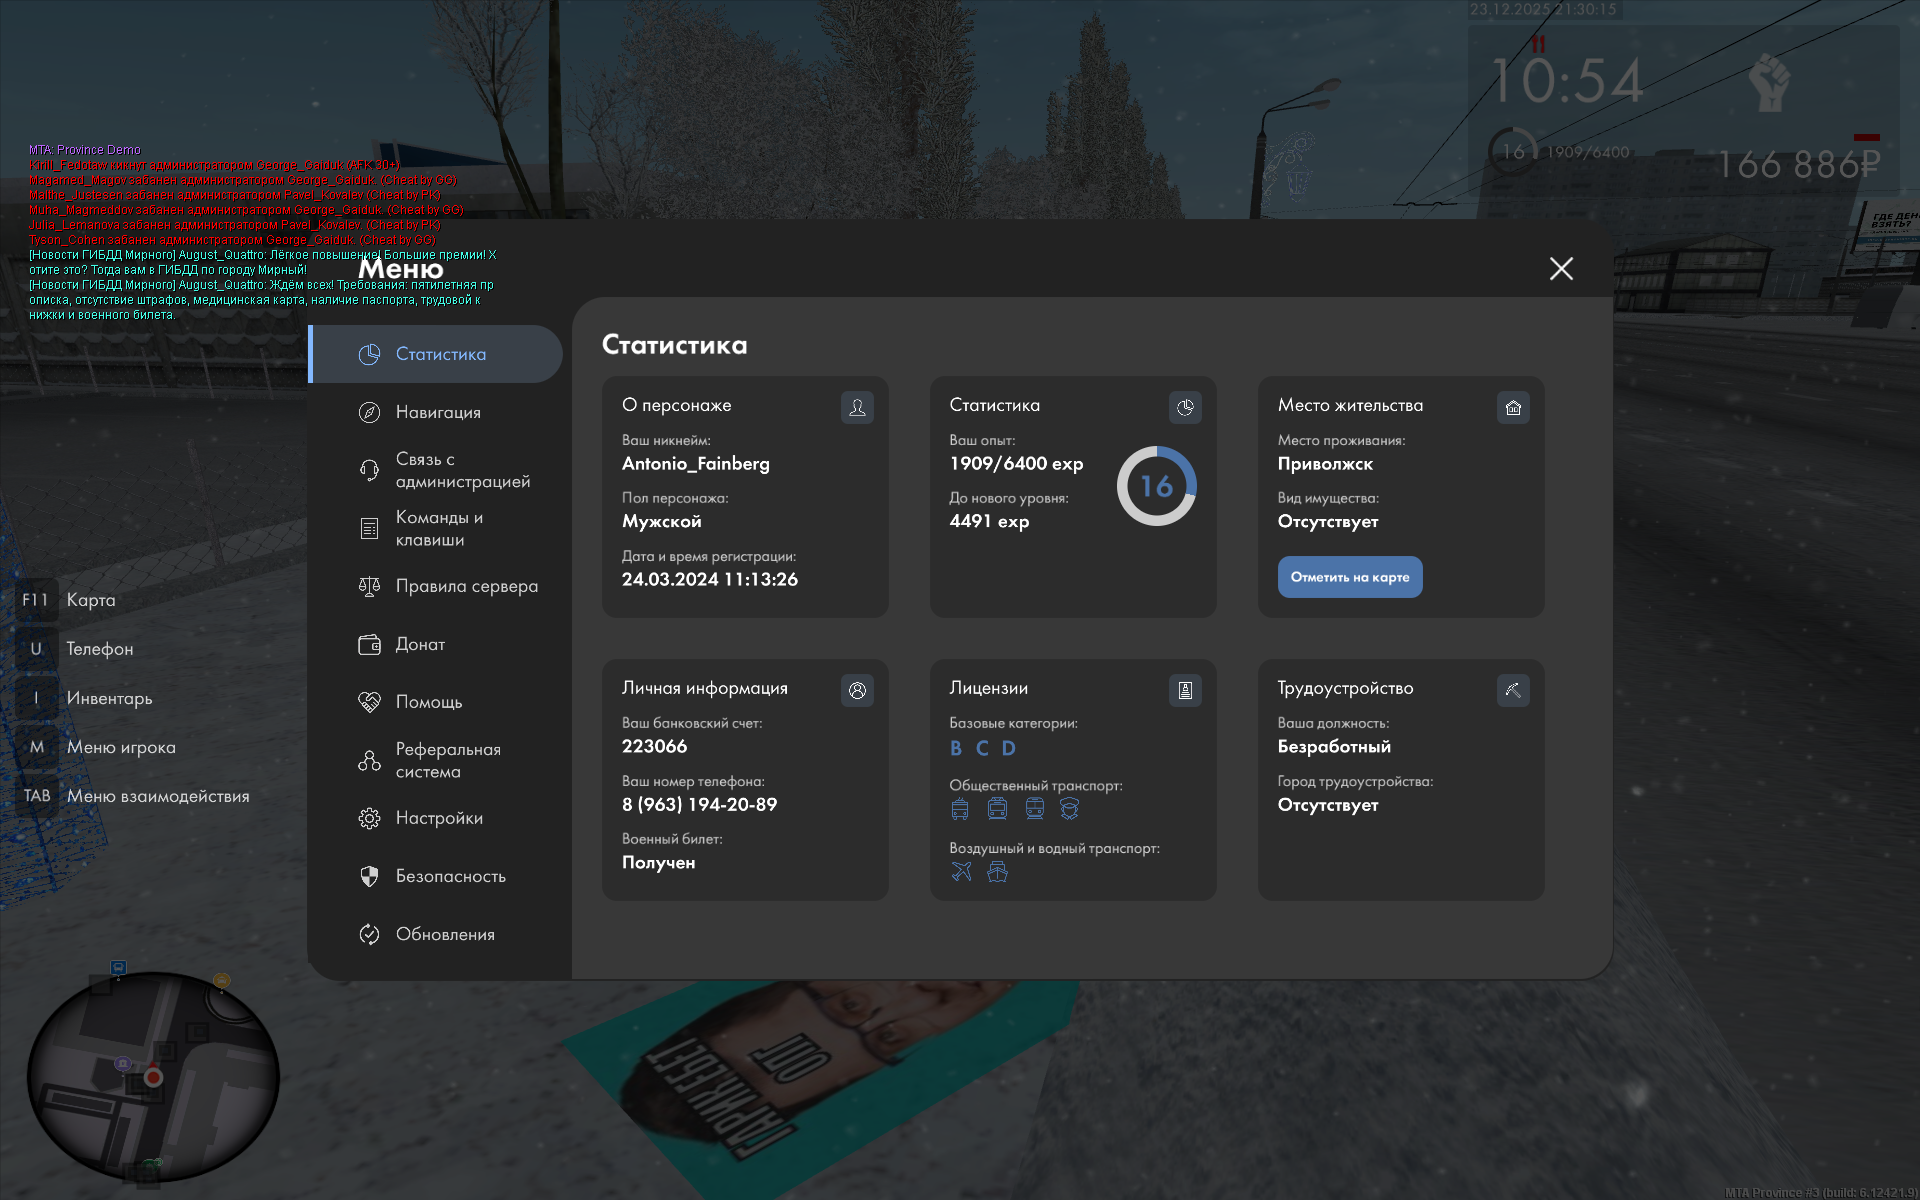Close the Меню window with X
Screen dimensions: 1920x1200
click(x=1561, y=268)
